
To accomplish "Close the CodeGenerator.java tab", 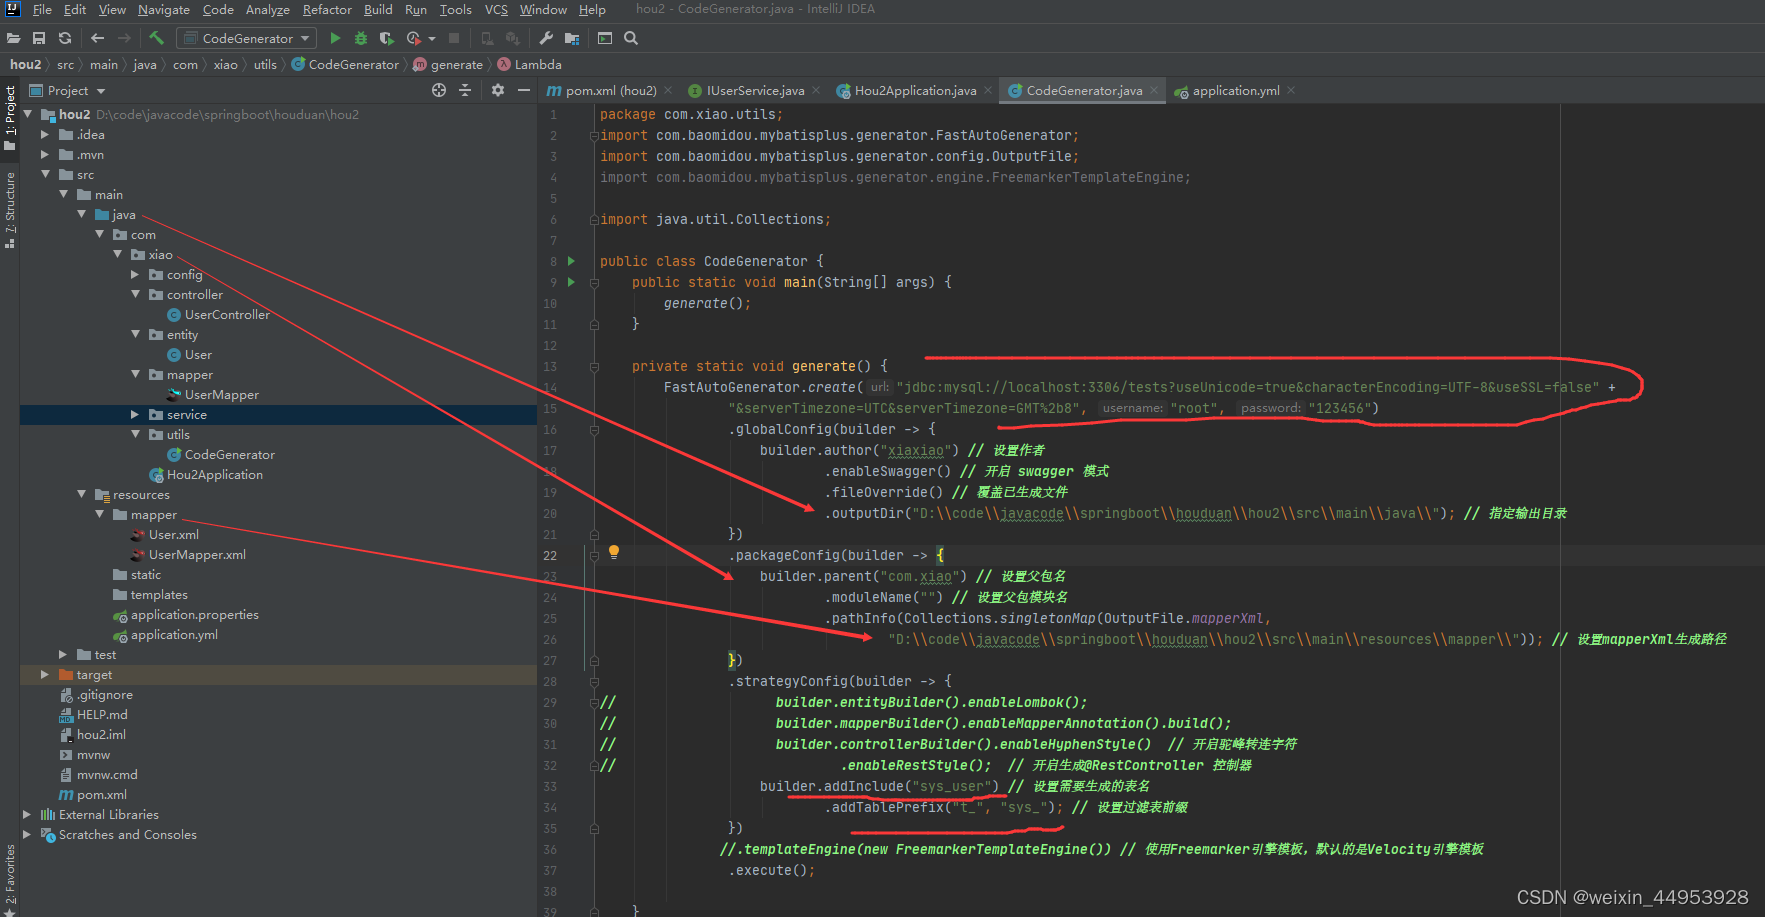I will (1154, 90).
